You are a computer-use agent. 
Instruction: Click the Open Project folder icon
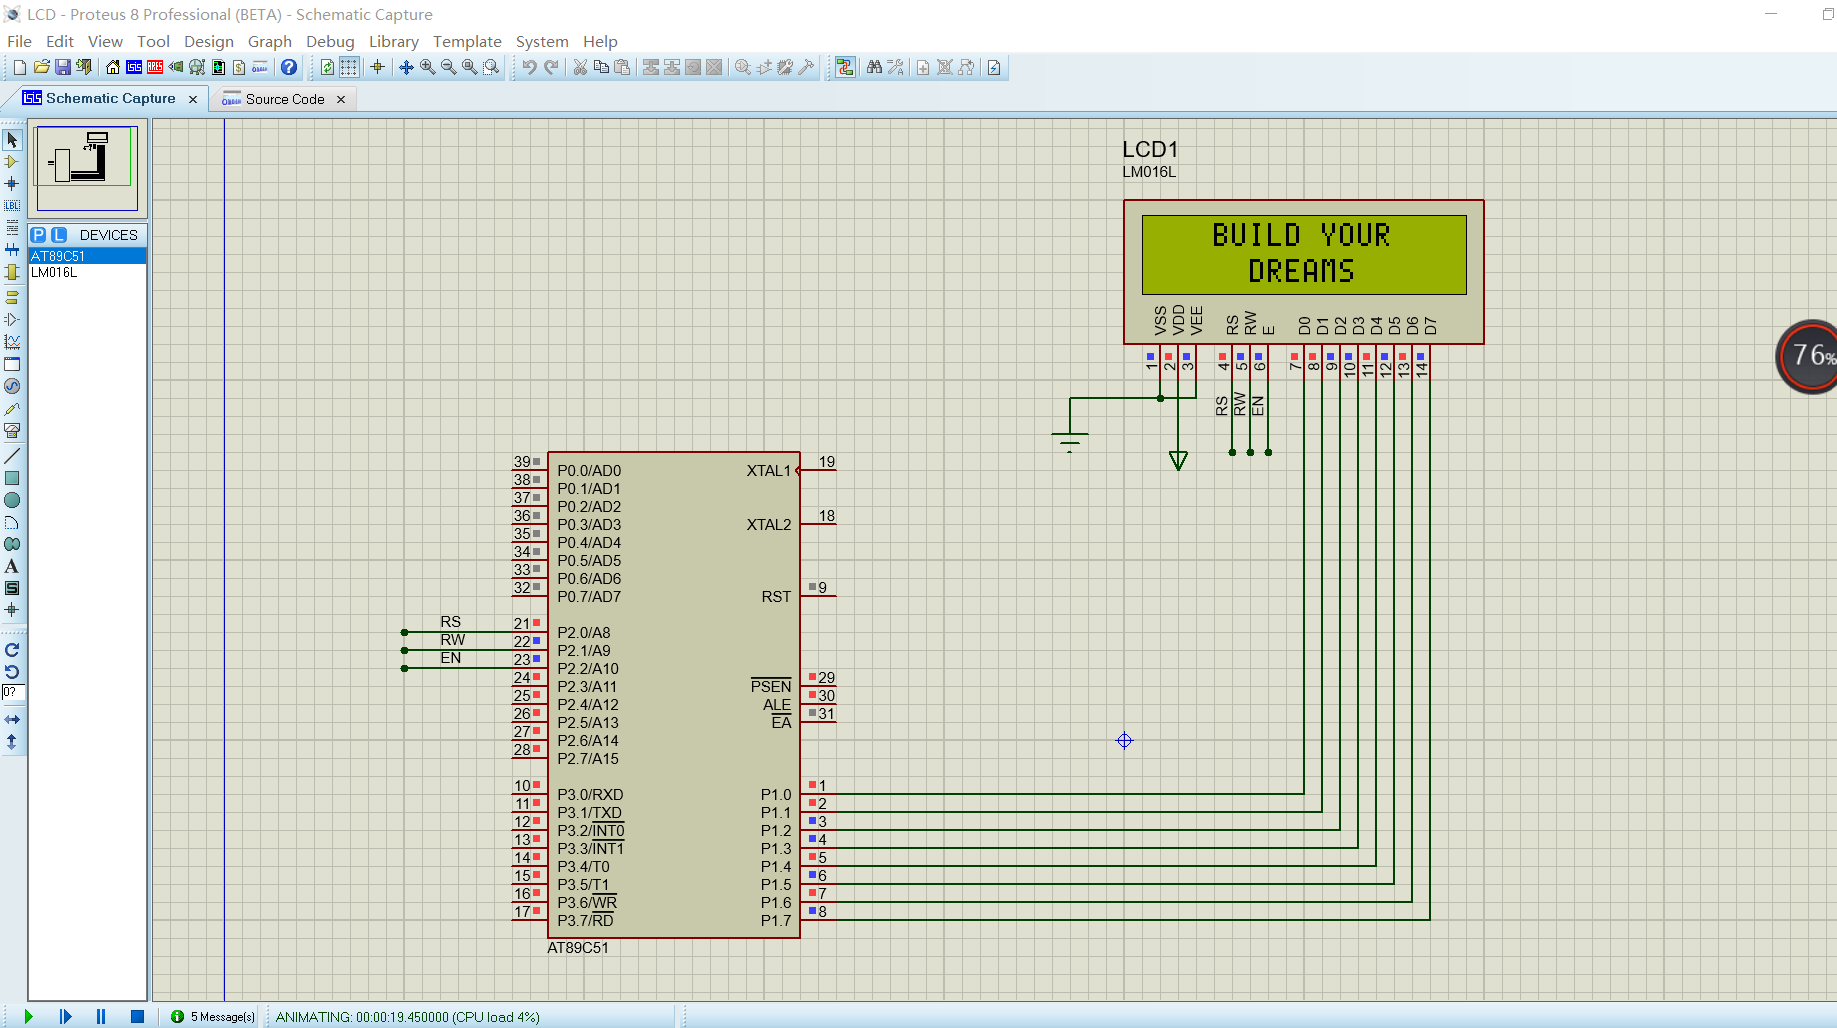point(41,67)
